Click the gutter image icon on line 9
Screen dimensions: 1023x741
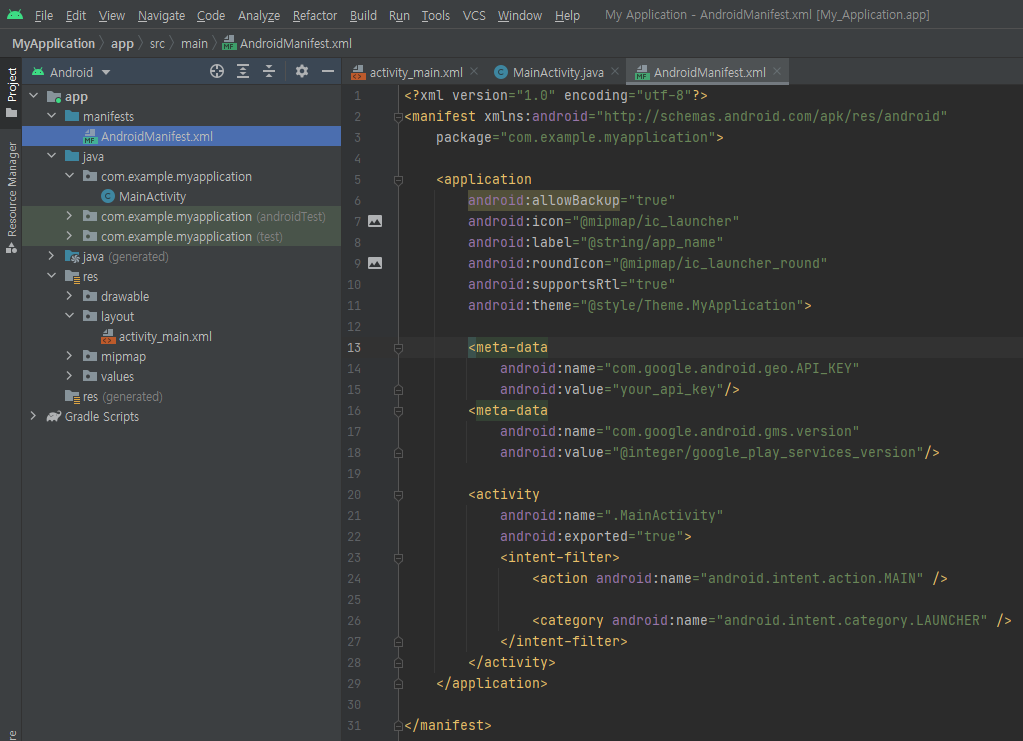click(x=375, y=263)
